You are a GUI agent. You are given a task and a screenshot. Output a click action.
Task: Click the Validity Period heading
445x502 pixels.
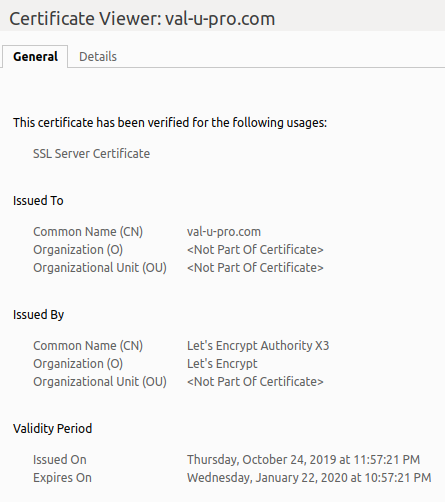(x=52, y=429)
